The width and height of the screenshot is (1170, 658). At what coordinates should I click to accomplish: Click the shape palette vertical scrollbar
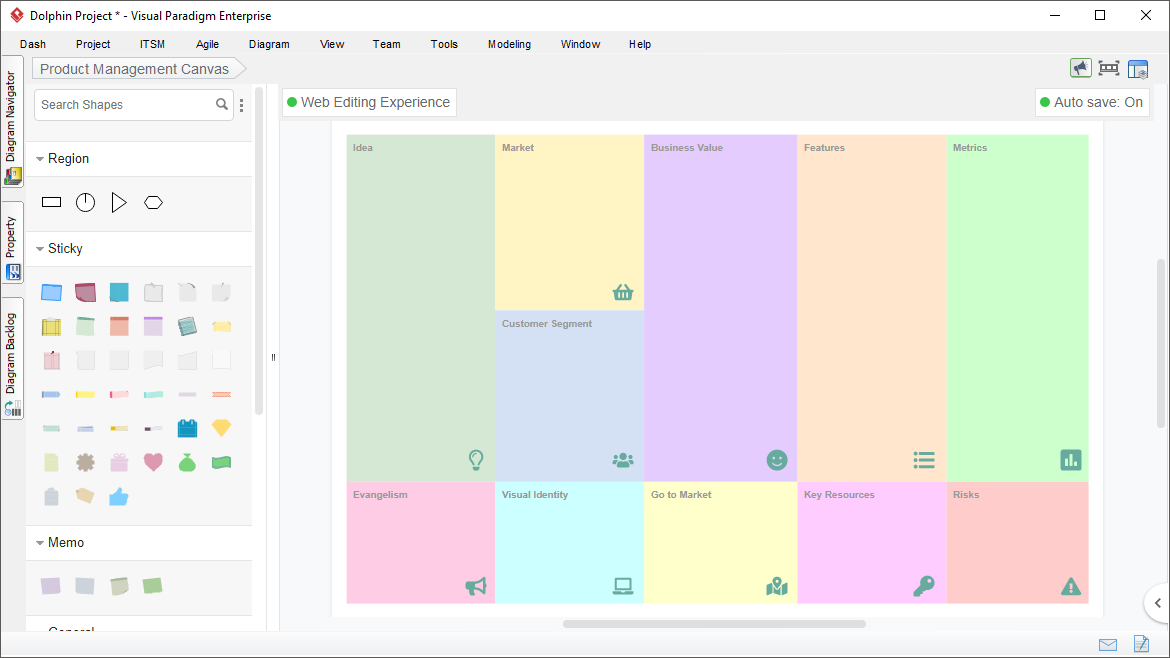[259, 250]
